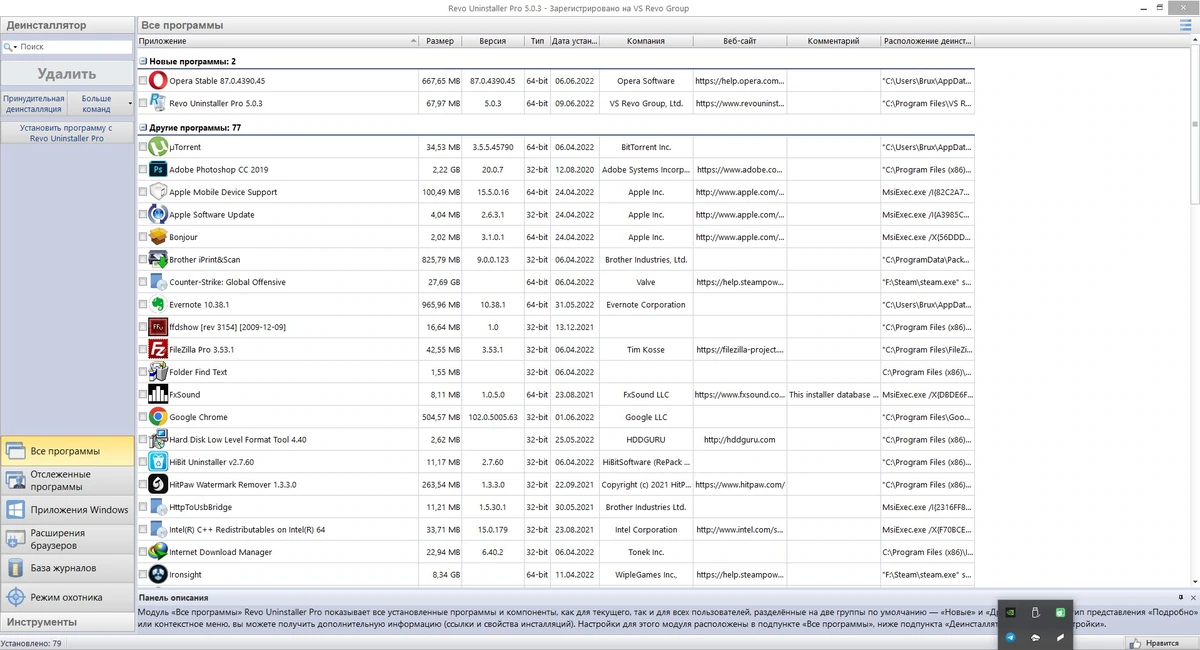This screenshot has width=1200, height=650.
Task: Click the 'Нравится' like button
Action: 1161,644
